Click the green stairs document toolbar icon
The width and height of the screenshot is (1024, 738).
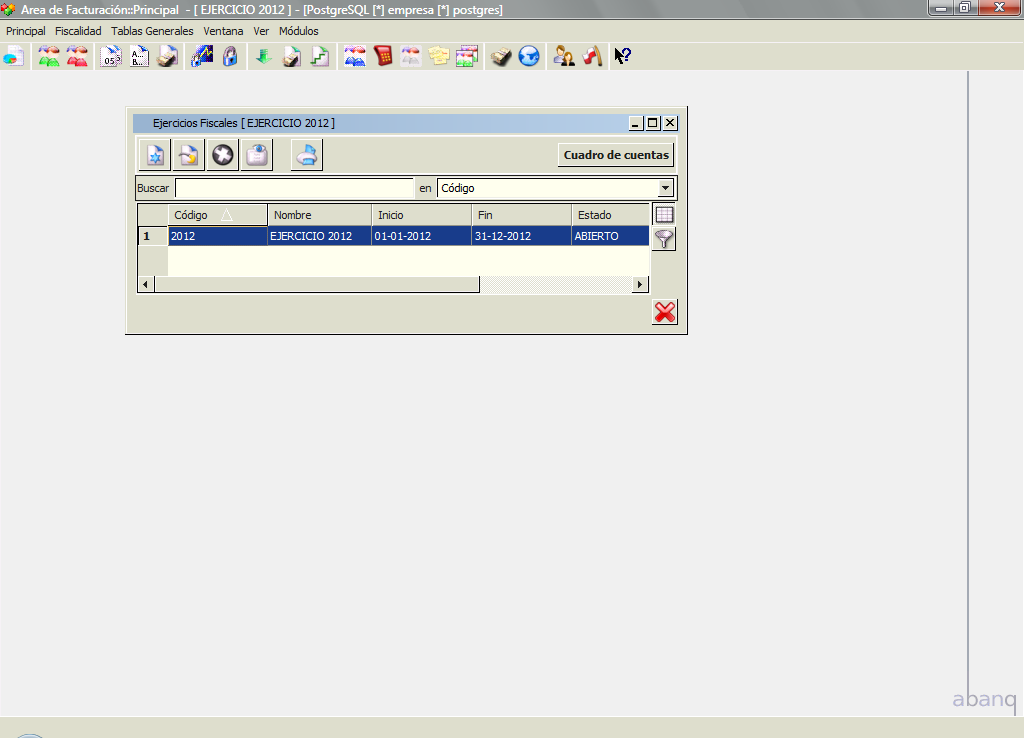coord(320,56)
